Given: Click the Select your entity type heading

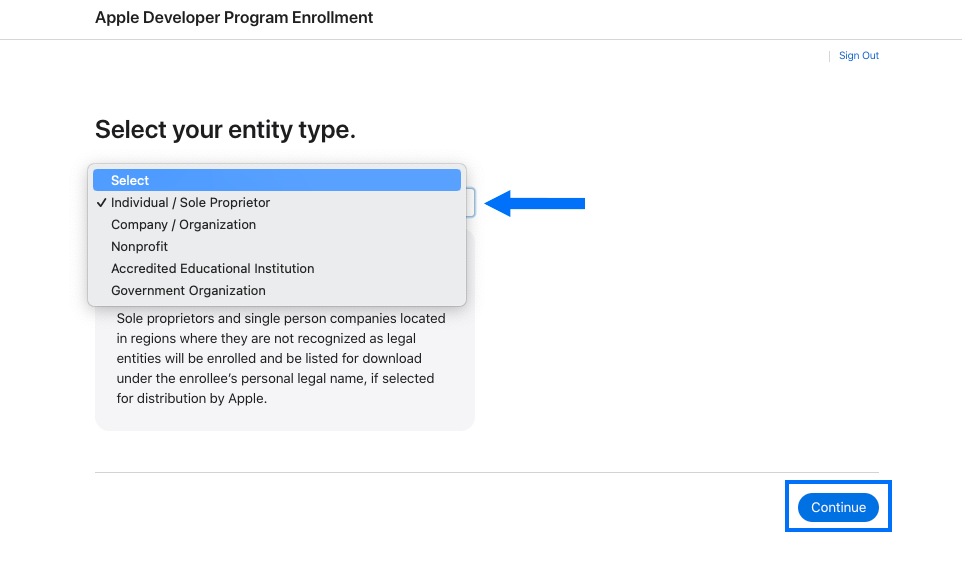Looking at the screenshot, I should pos(225,130).
